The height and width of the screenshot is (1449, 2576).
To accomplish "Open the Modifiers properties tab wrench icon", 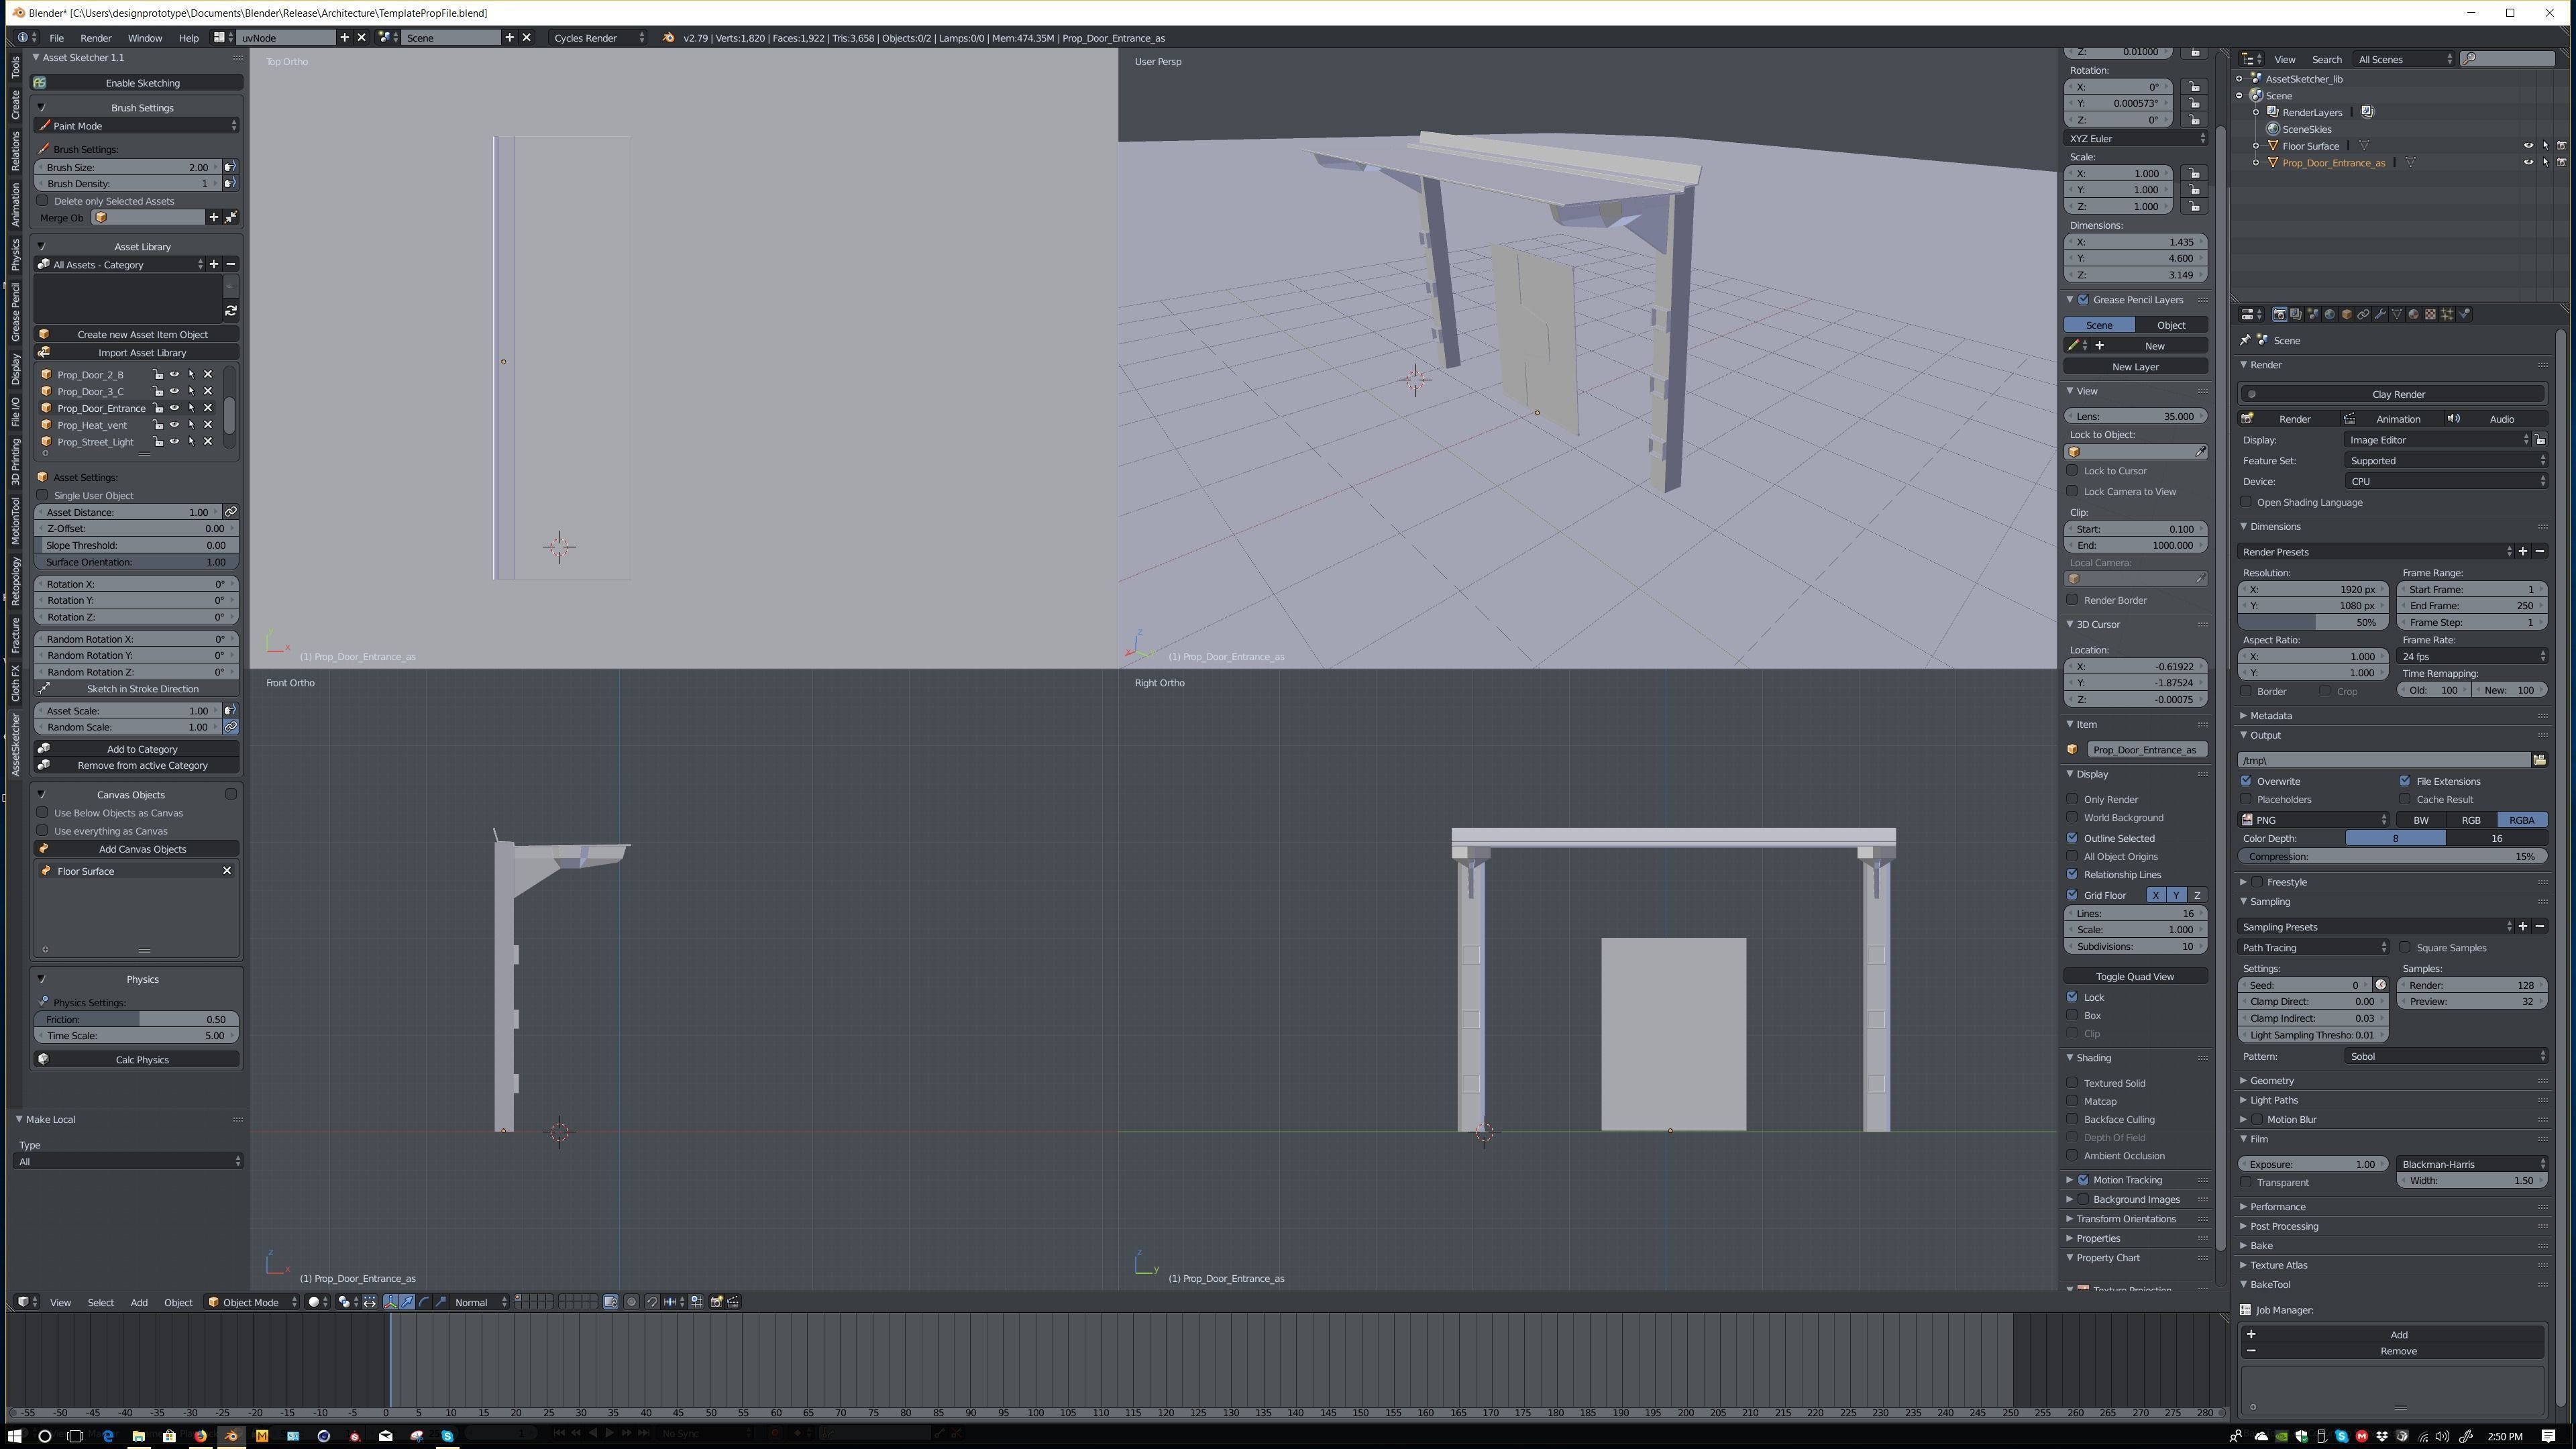I will click(2380, 314).
